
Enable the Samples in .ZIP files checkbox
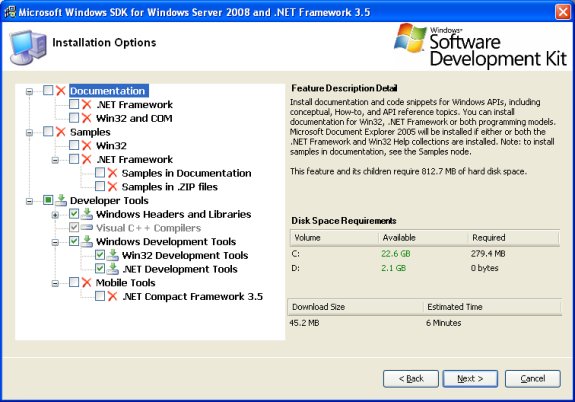[100, 186]
